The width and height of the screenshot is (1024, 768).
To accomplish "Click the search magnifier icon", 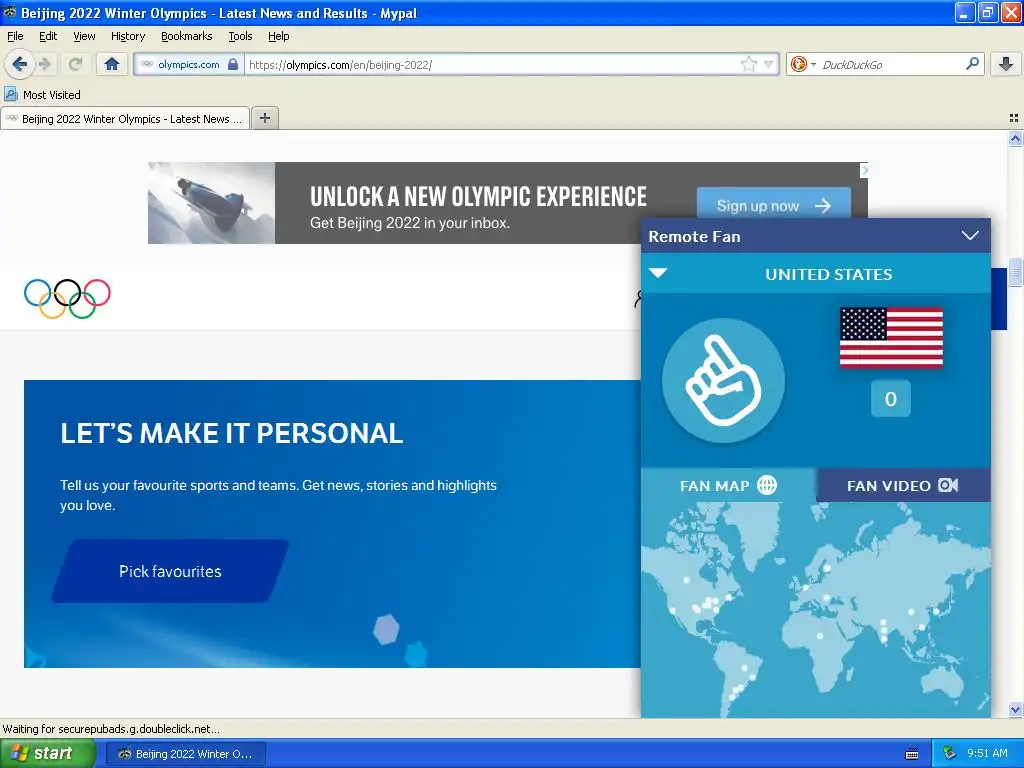I will (972, 64).
